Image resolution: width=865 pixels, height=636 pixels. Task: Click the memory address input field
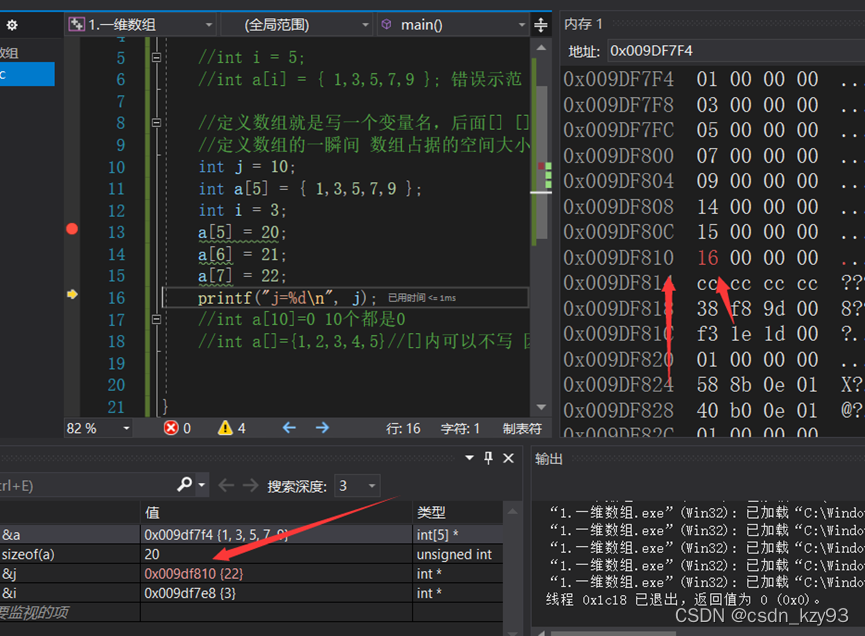coord(736,51)
